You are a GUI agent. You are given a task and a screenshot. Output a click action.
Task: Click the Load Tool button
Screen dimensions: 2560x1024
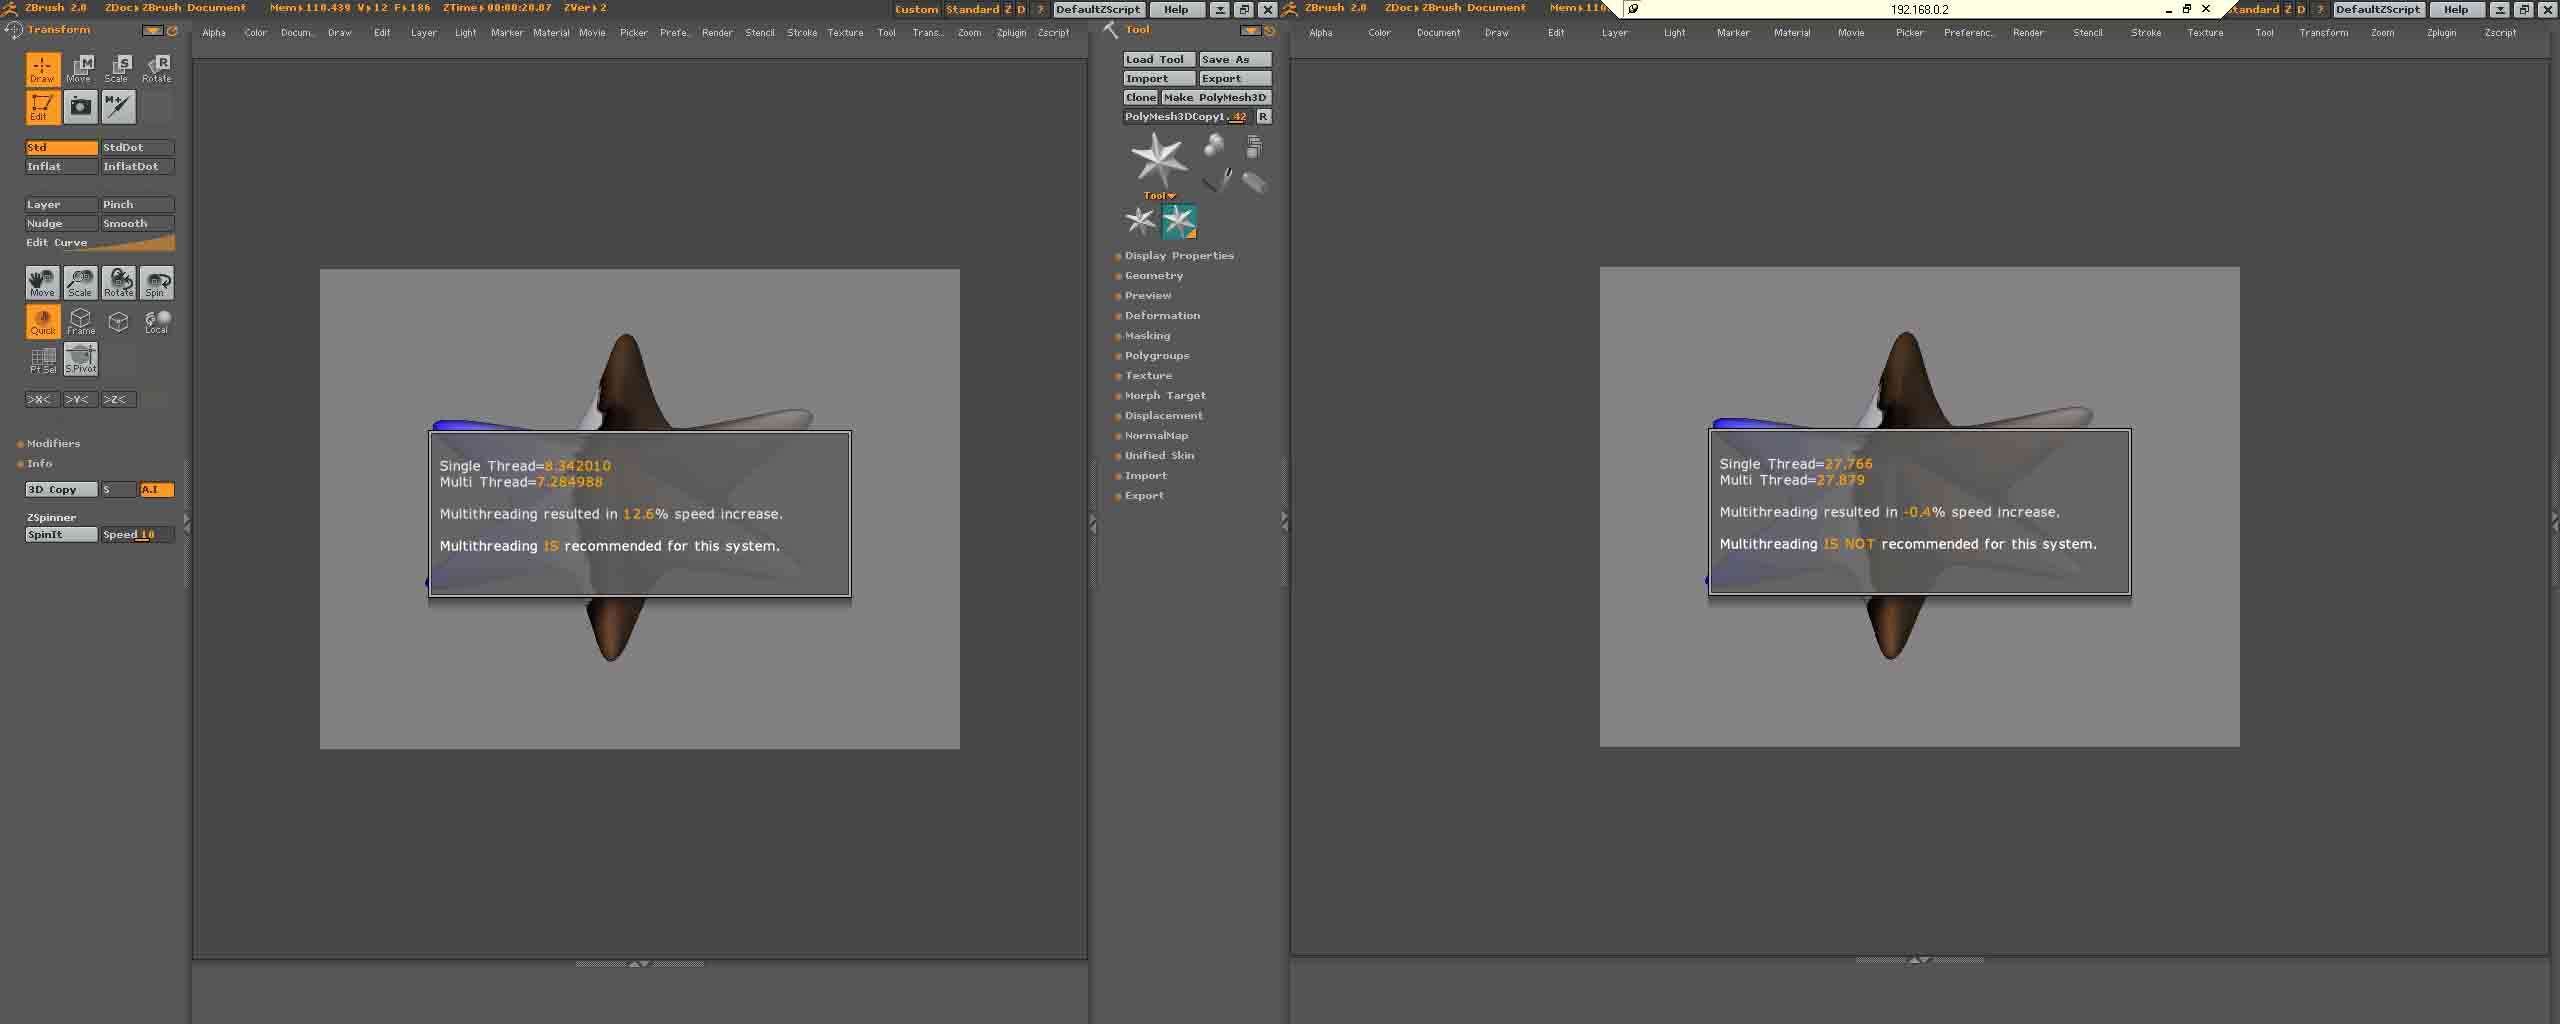click(x=1158, y=60)
